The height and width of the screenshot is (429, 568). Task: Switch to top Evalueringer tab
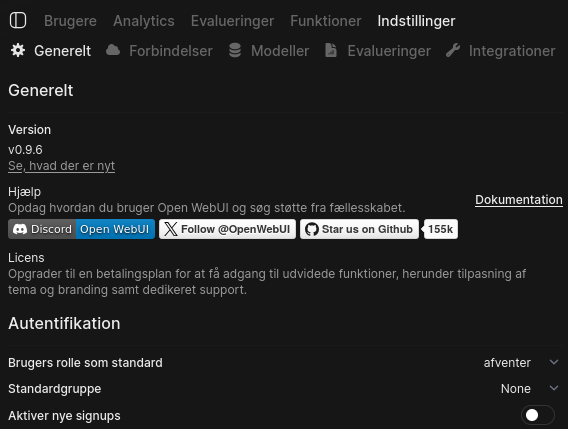click(x=232, y=21)
